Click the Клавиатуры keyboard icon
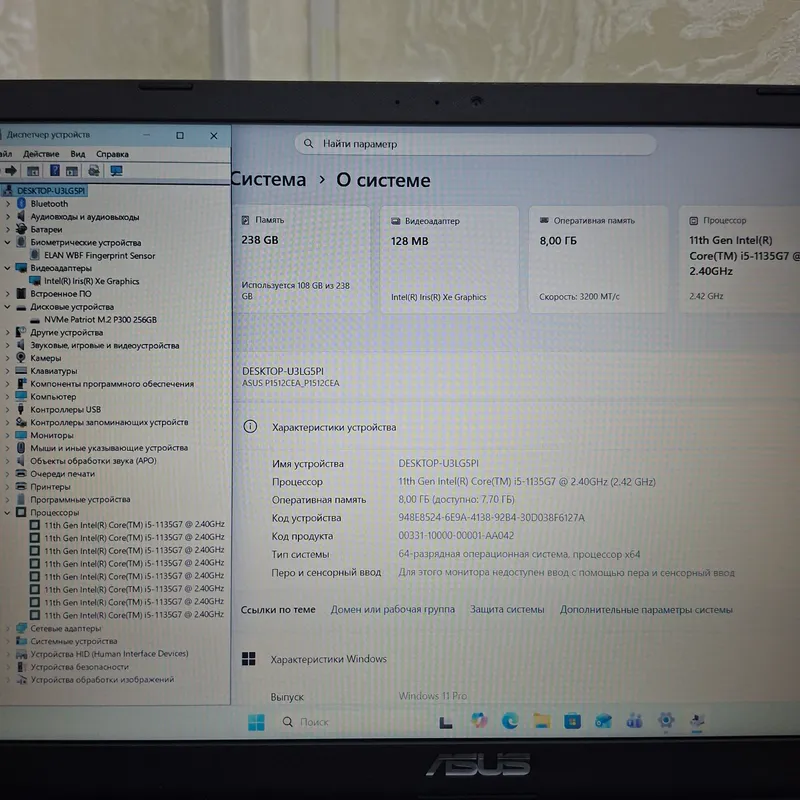Screen dimensions: 800x800 [21, 370]
